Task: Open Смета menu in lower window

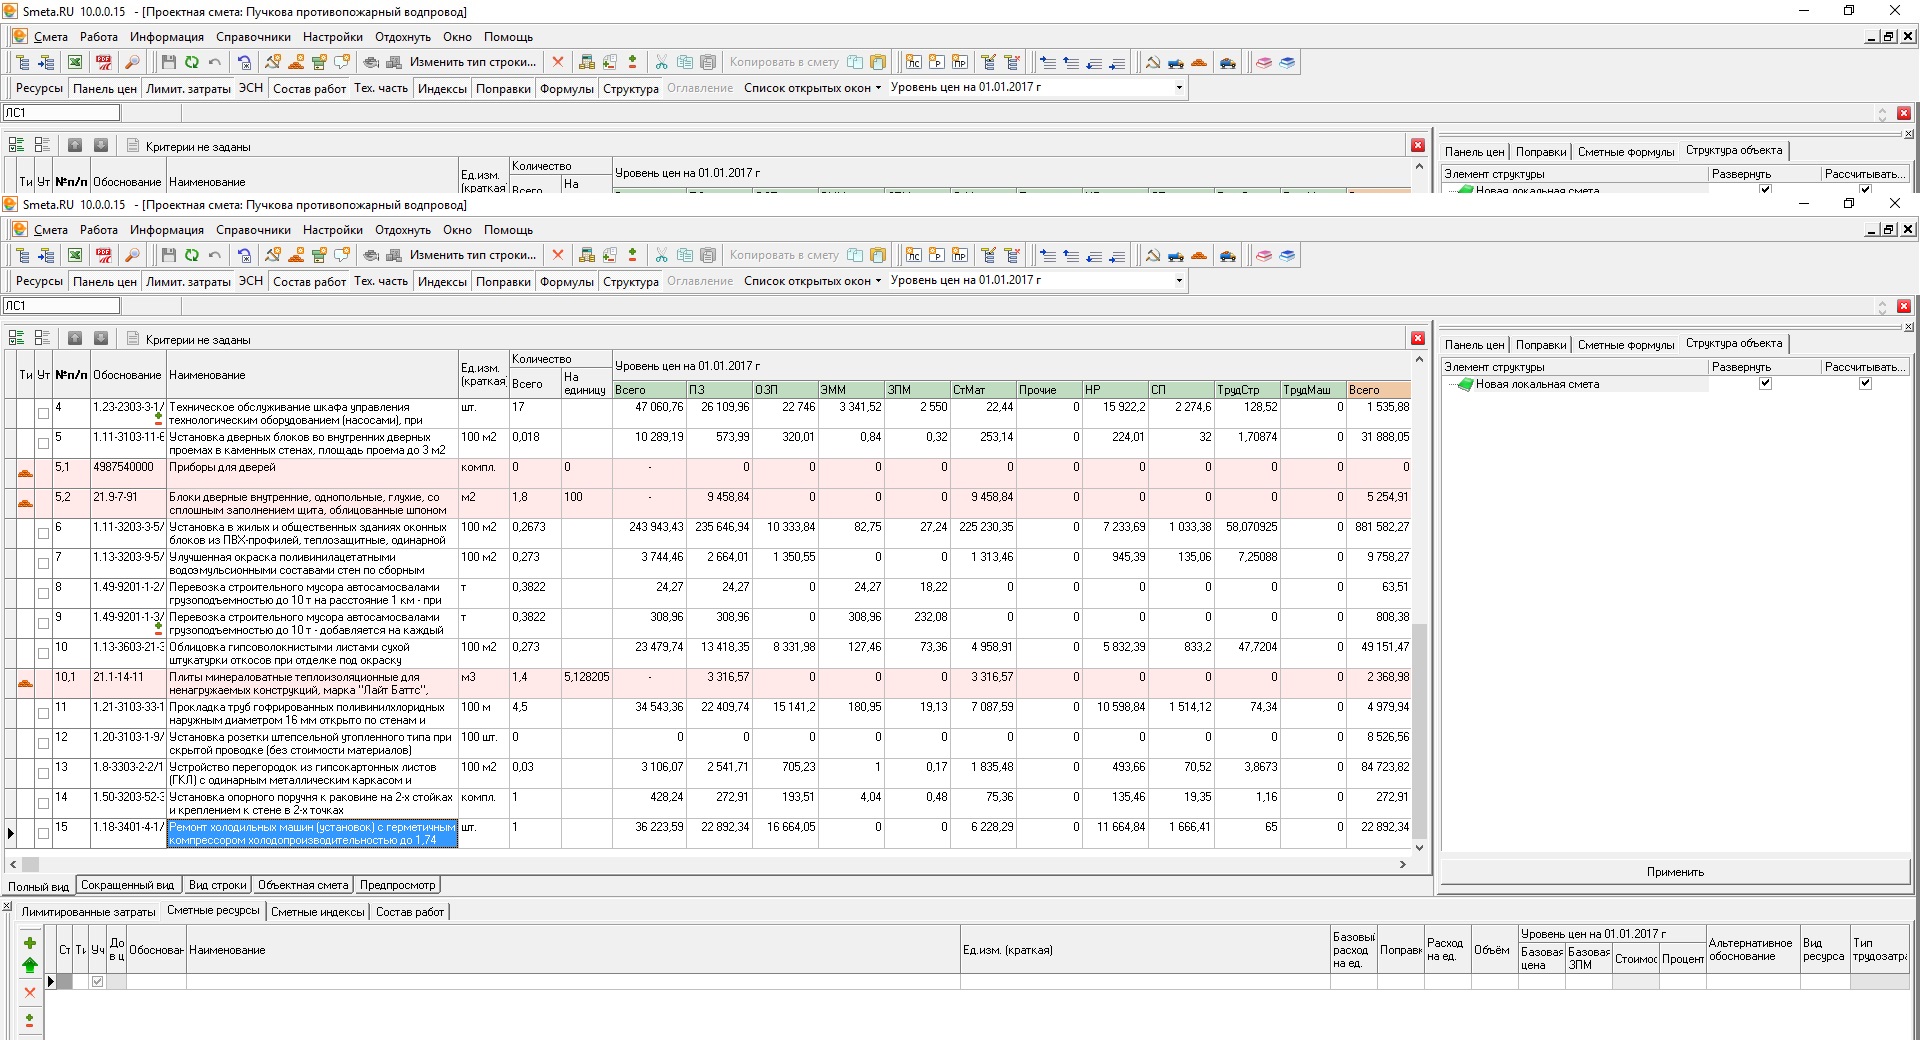Action: coord(51,230)
